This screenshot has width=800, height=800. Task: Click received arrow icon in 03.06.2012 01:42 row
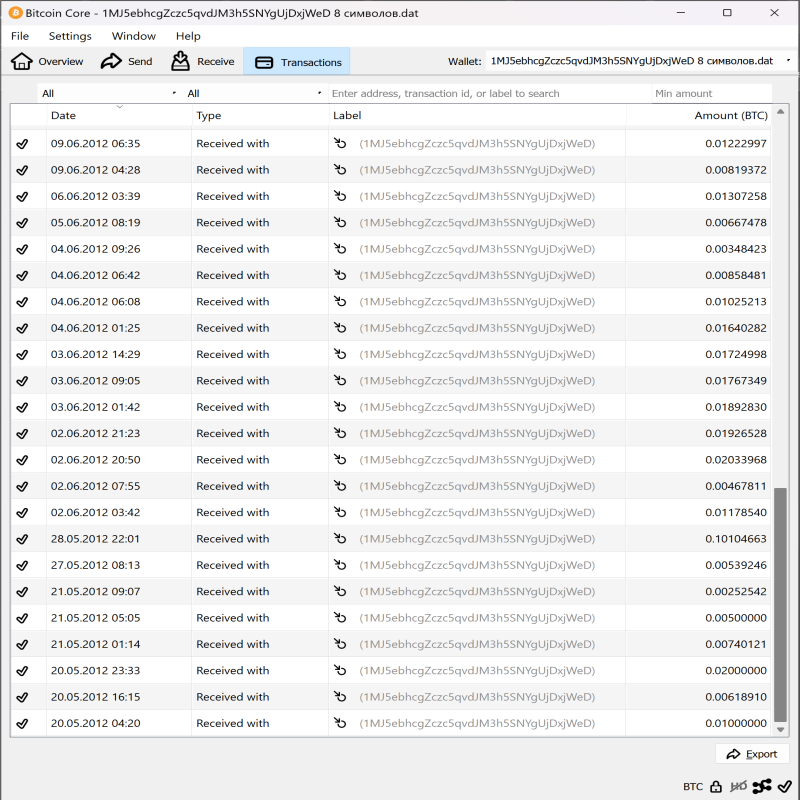pos(340,407)
